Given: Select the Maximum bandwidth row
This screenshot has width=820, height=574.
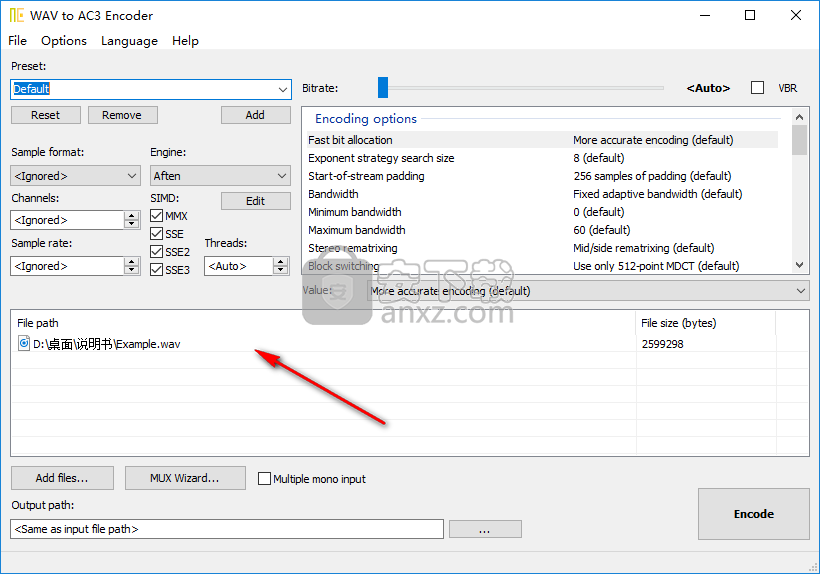Looking at the screenshot, I should coord(542,230).
